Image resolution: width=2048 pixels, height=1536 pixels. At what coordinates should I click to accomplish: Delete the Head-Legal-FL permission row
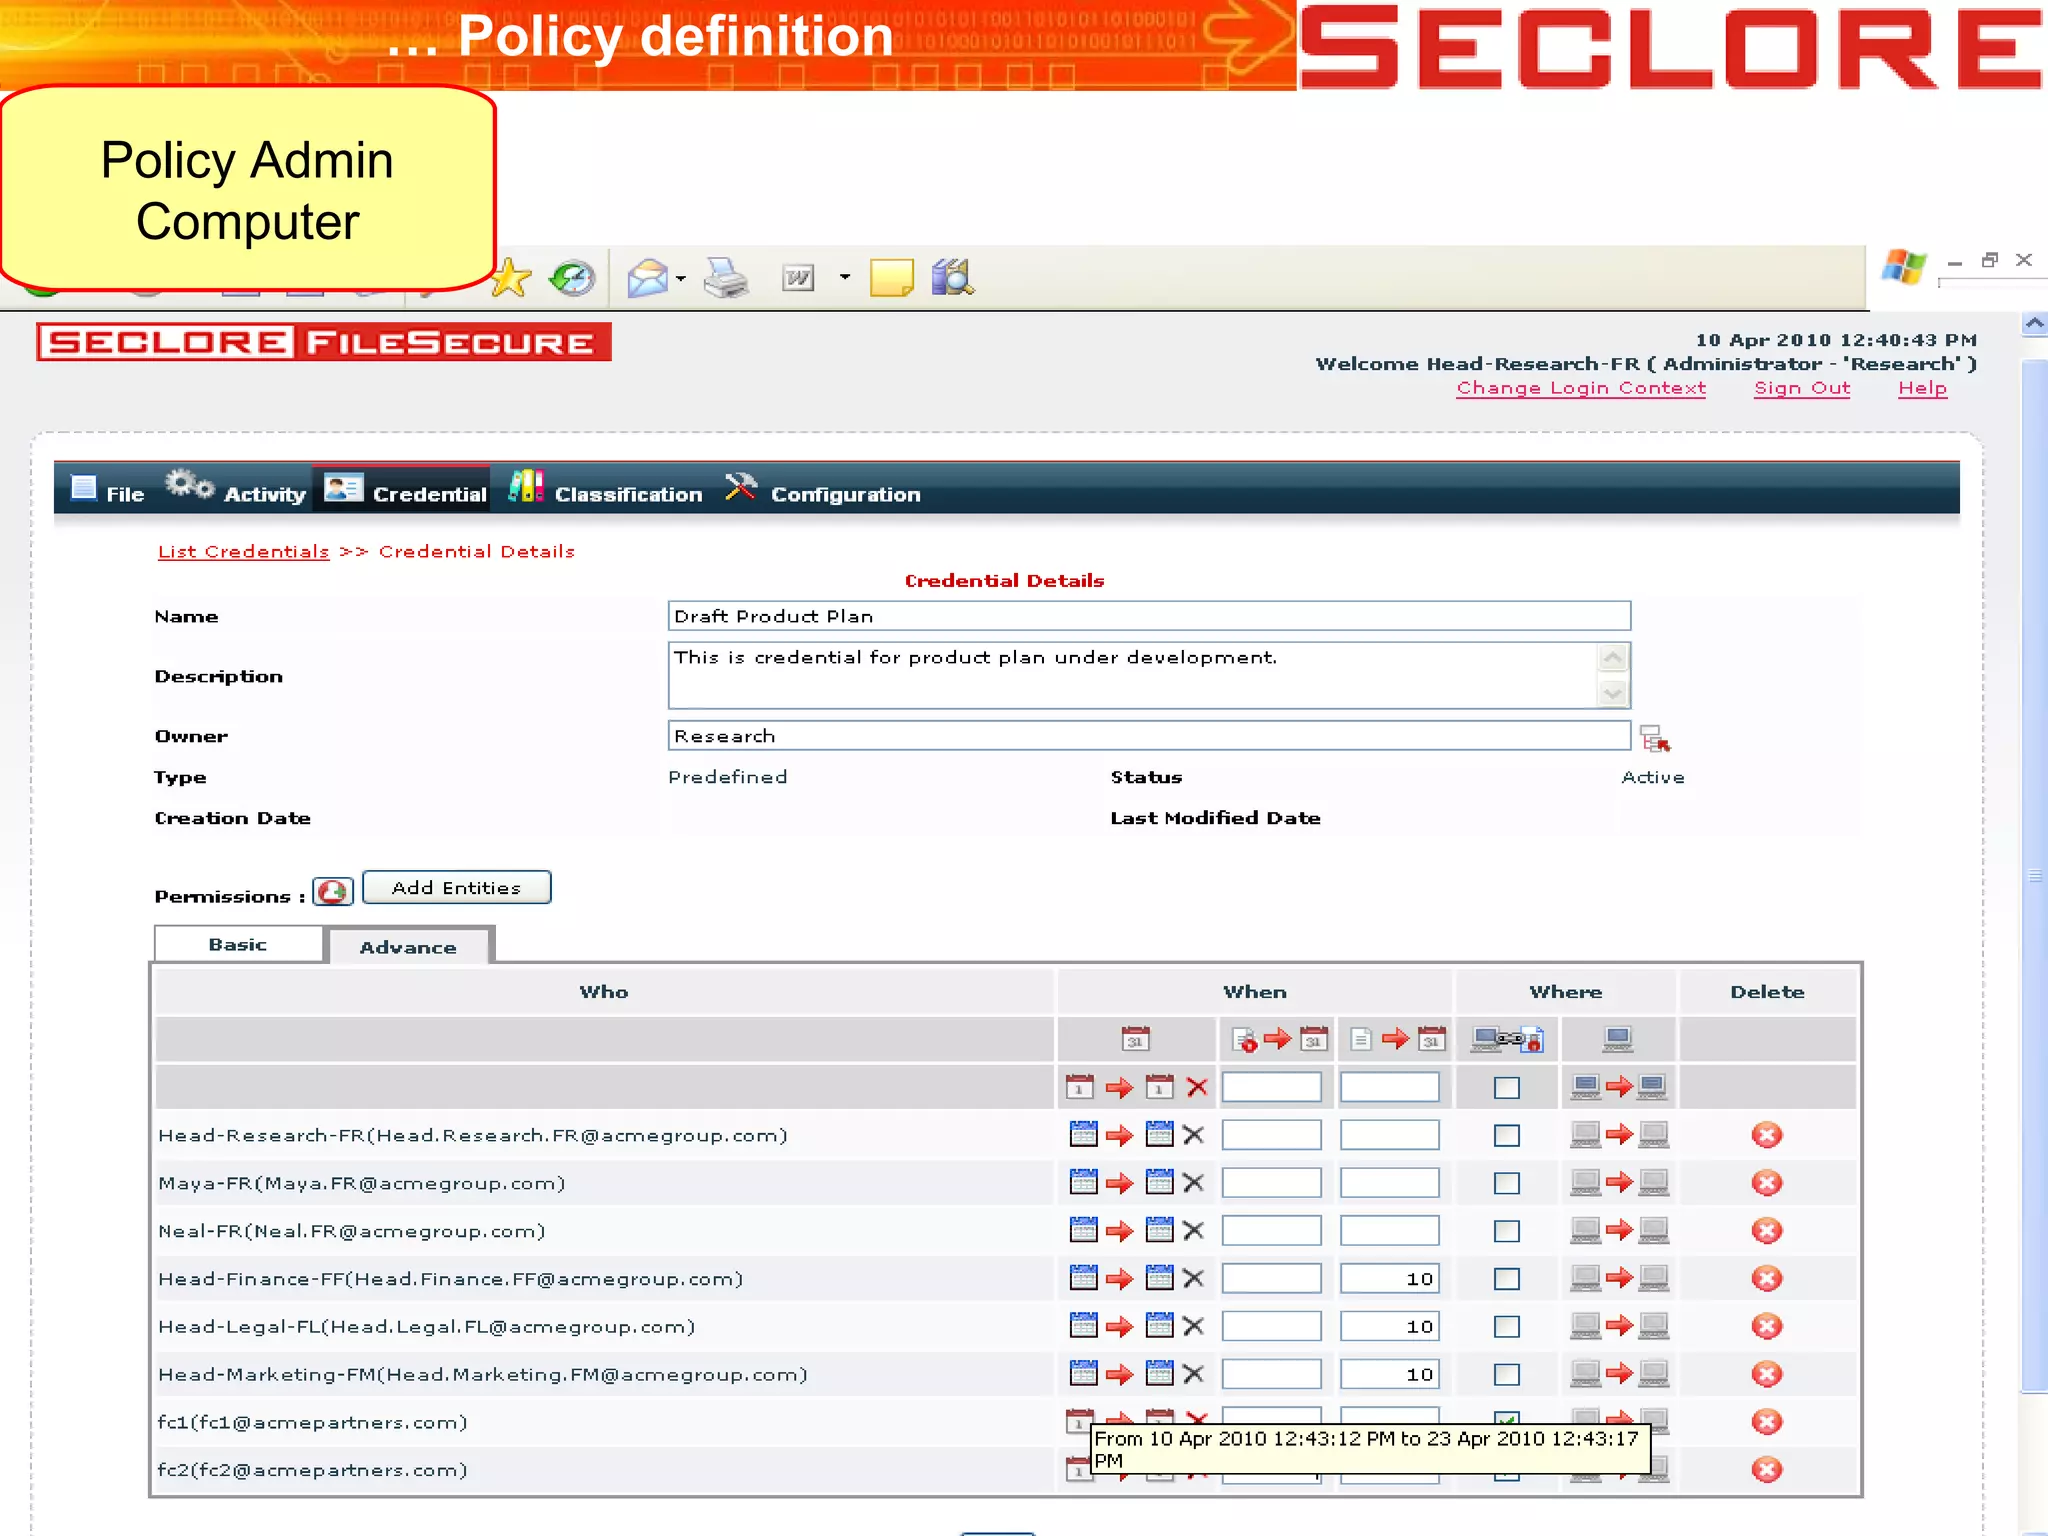(x=1767, y=1327)
